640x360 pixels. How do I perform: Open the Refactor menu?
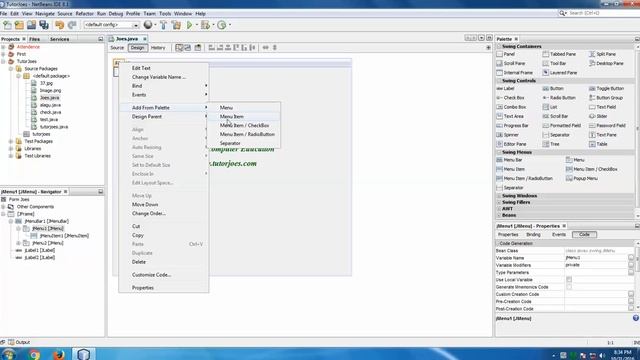click(x=84, y=13)
